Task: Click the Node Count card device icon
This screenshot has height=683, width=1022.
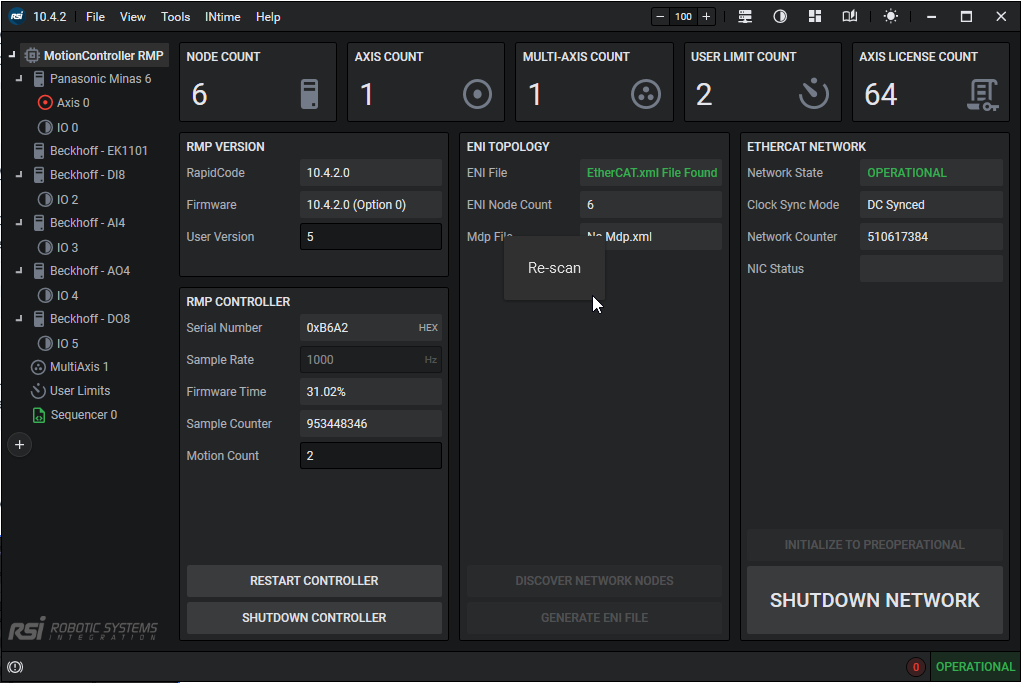Action: [310, 94]
